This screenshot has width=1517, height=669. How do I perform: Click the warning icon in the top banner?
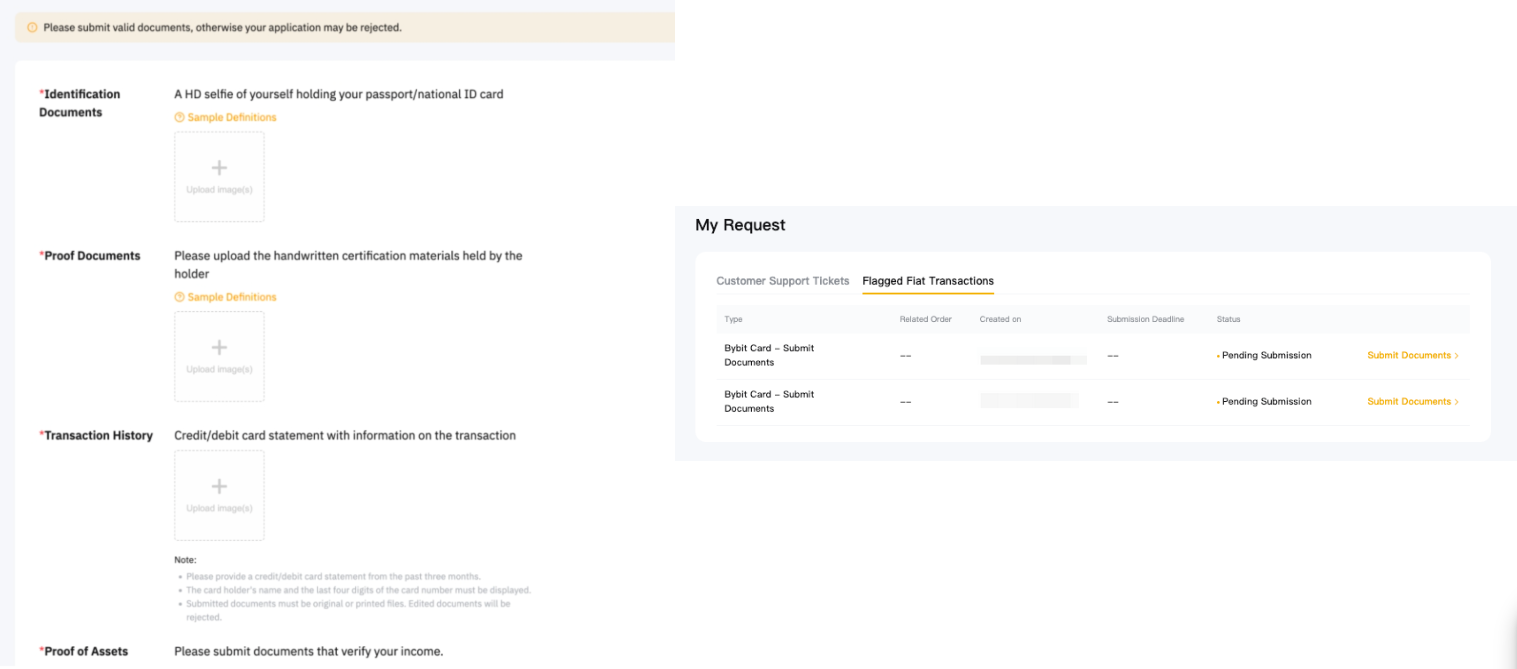pos(32,28)
